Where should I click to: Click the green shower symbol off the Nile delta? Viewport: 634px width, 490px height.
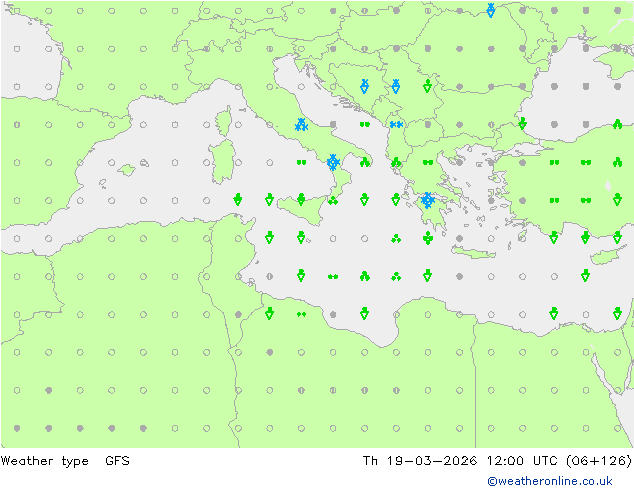(554, 313)
